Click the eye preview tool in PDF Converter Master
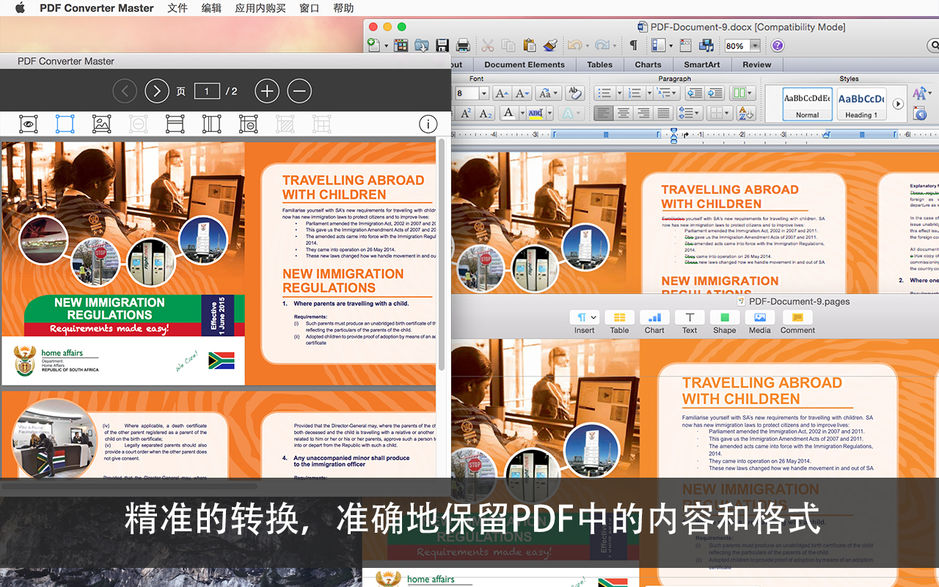Viewport: 939px width, 587px height. pyautogui.click(x=29, y=124)
